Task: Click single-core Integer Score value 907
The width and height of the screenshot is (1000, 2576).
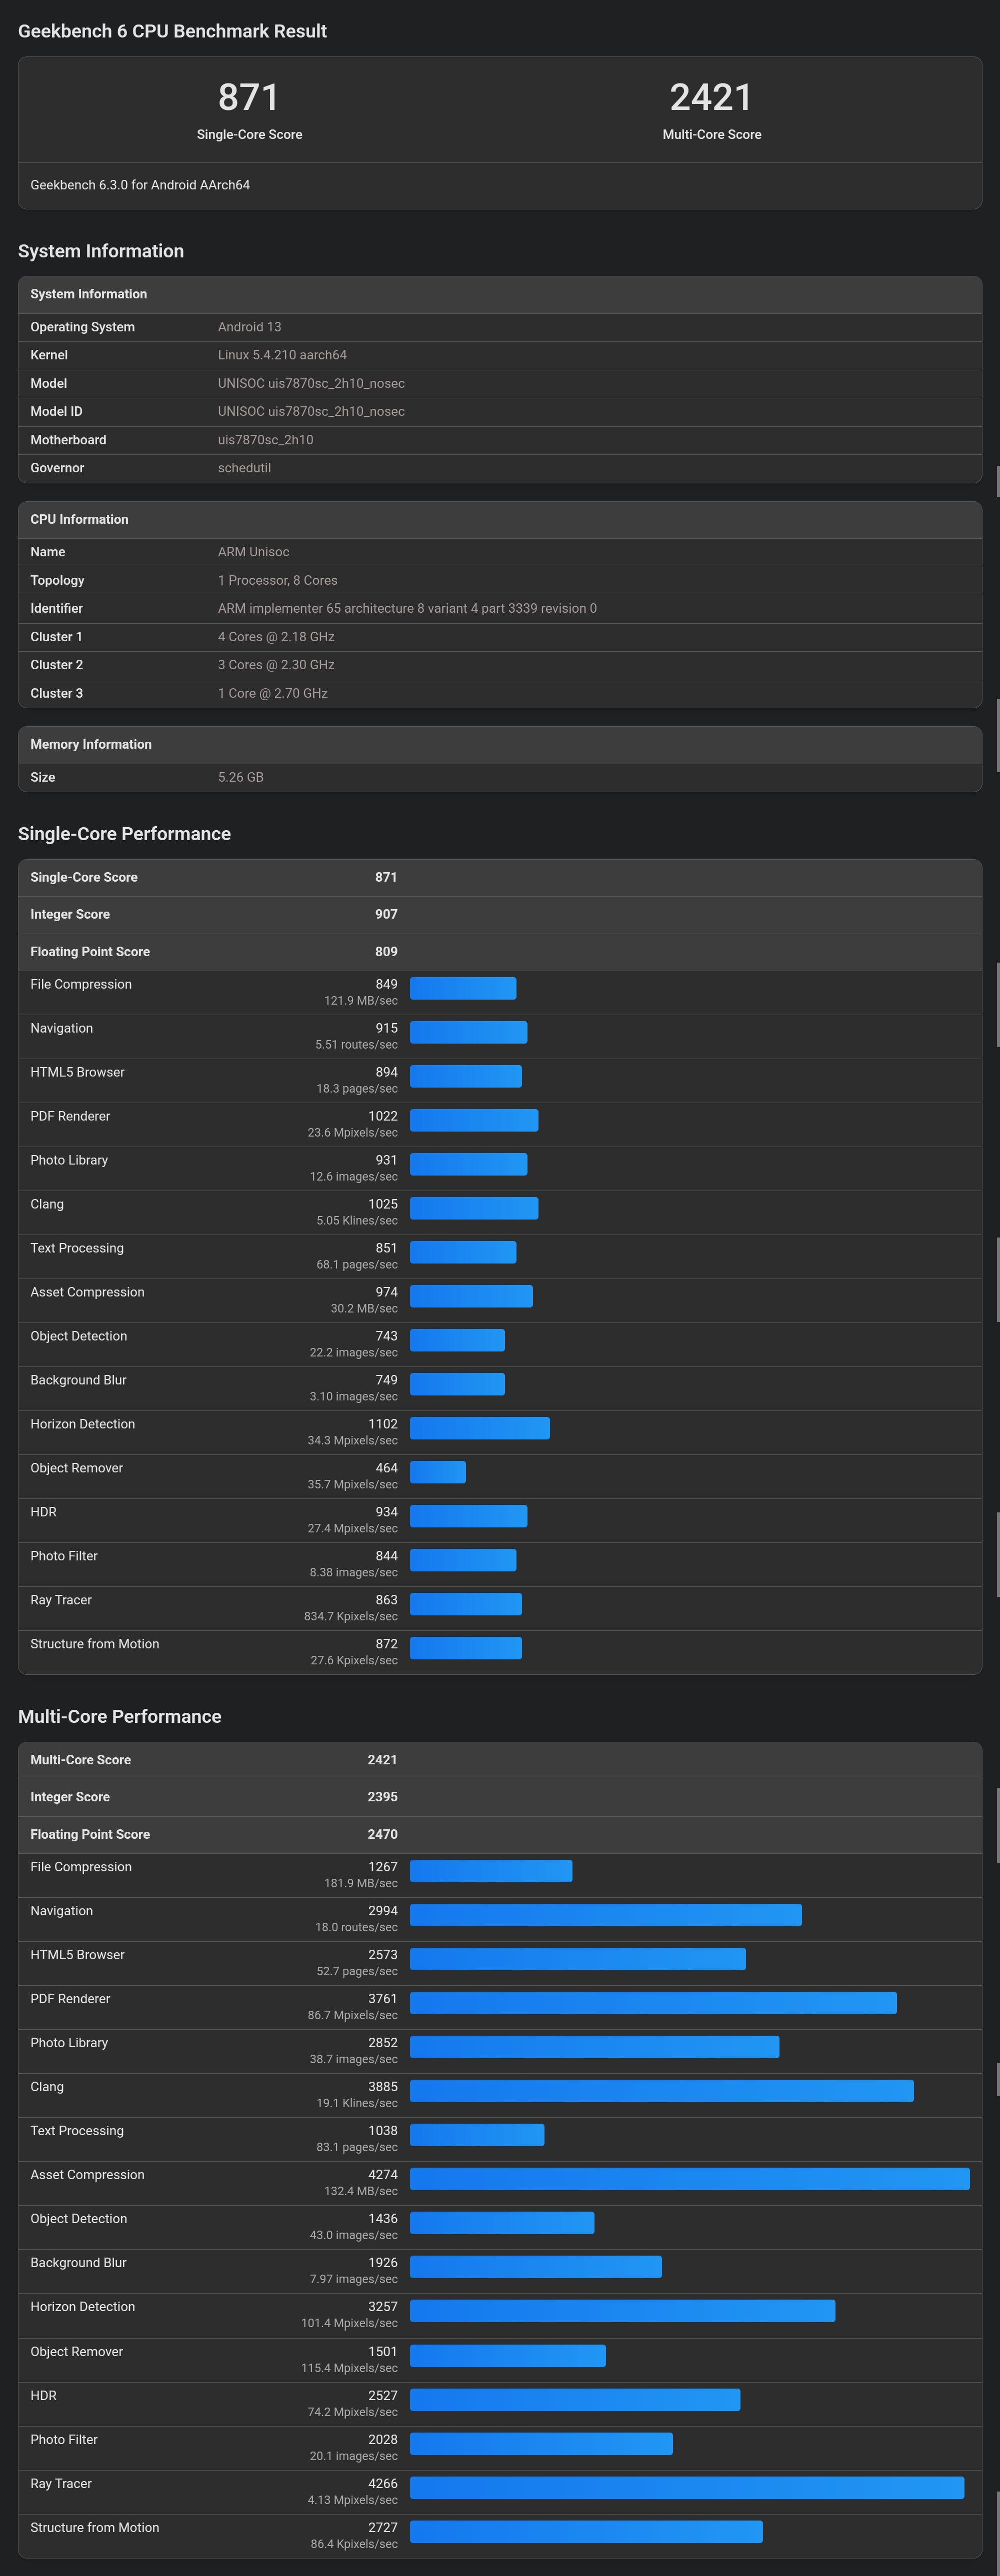Action: pyautogui.click(x=386, y=914)
